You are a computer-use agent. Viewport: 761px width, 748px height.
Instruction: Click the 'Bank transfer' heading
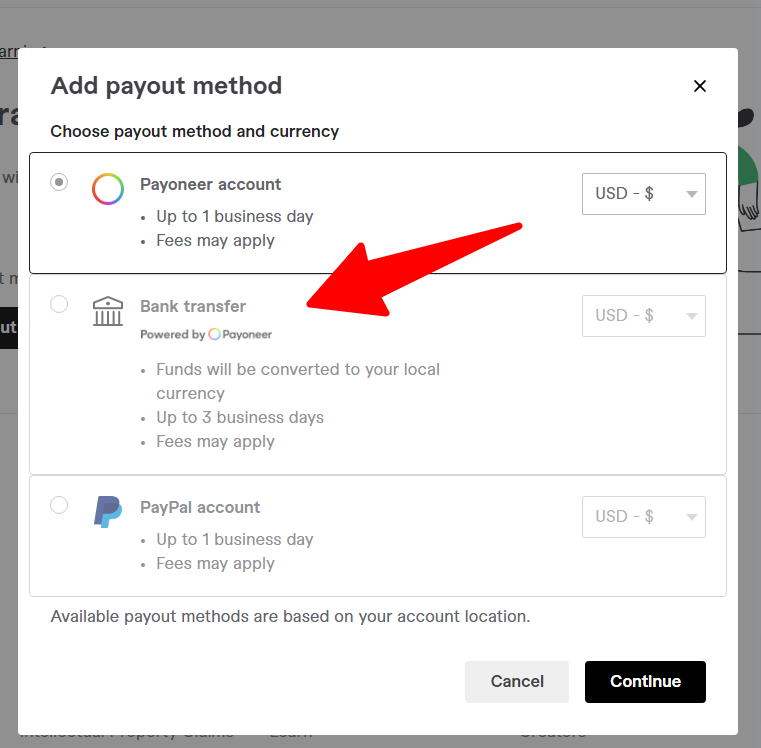(193, 306)
